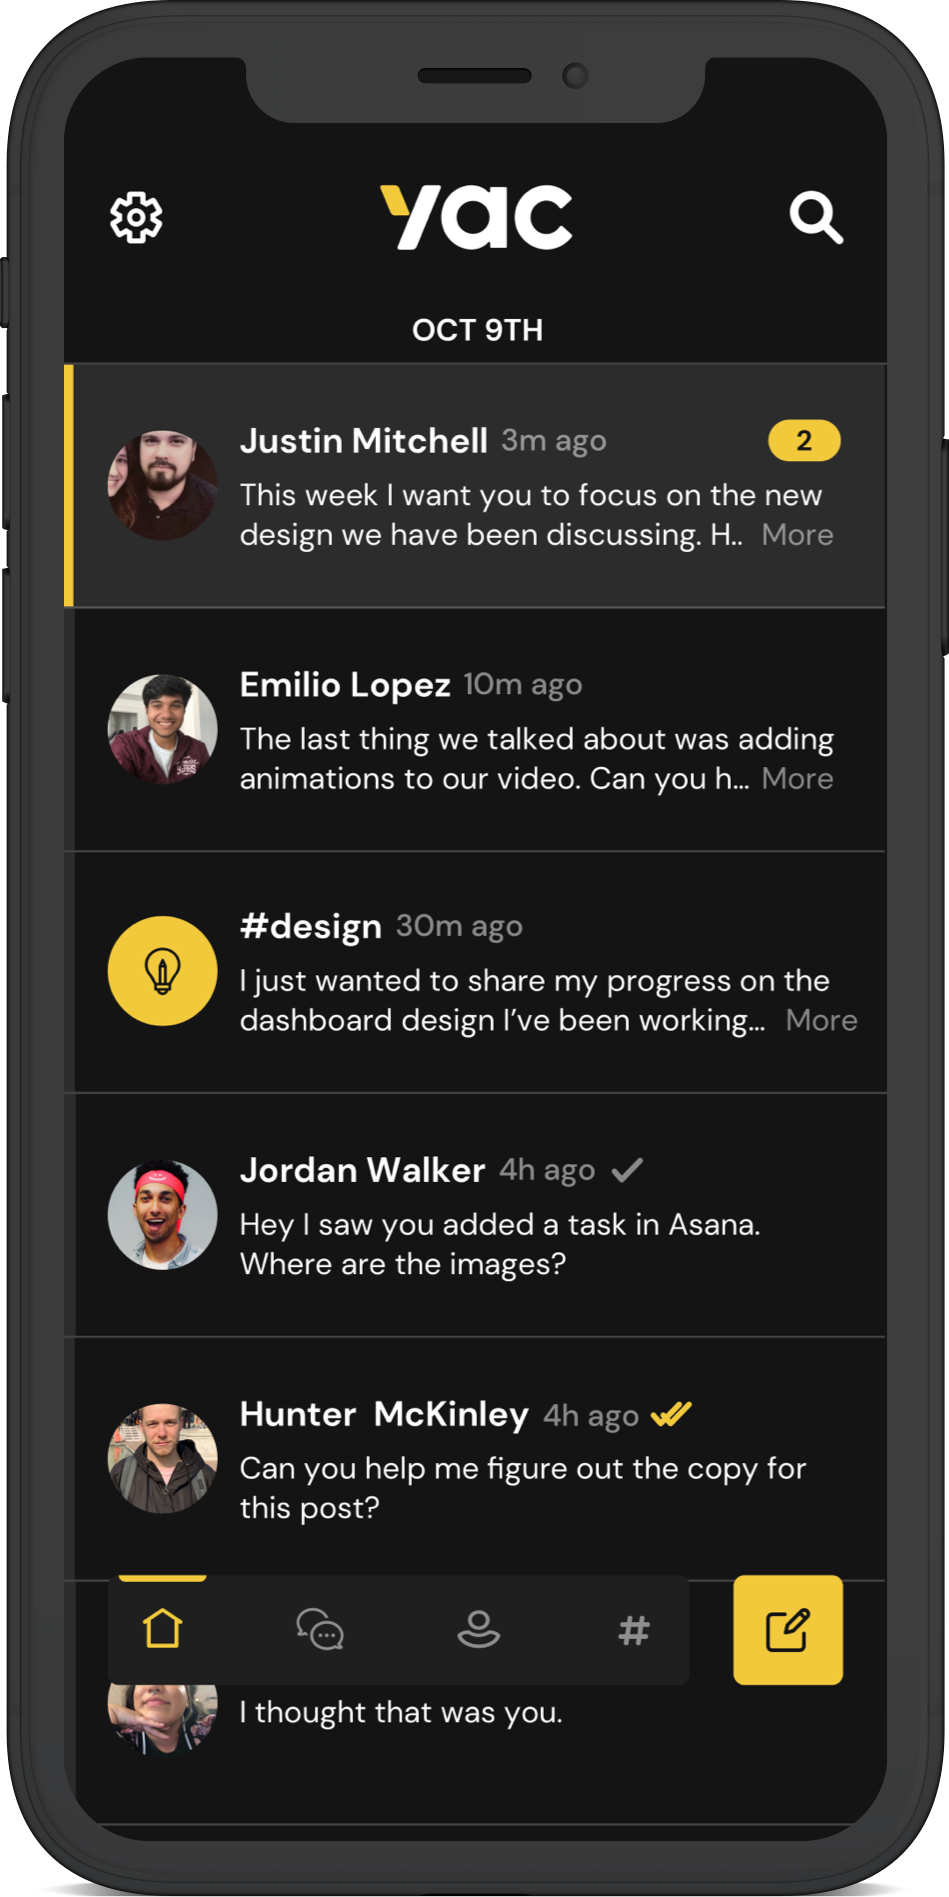Screen dimensions: 949x1897
Task: Open the compose new message button
Action: pos(788,1630)
